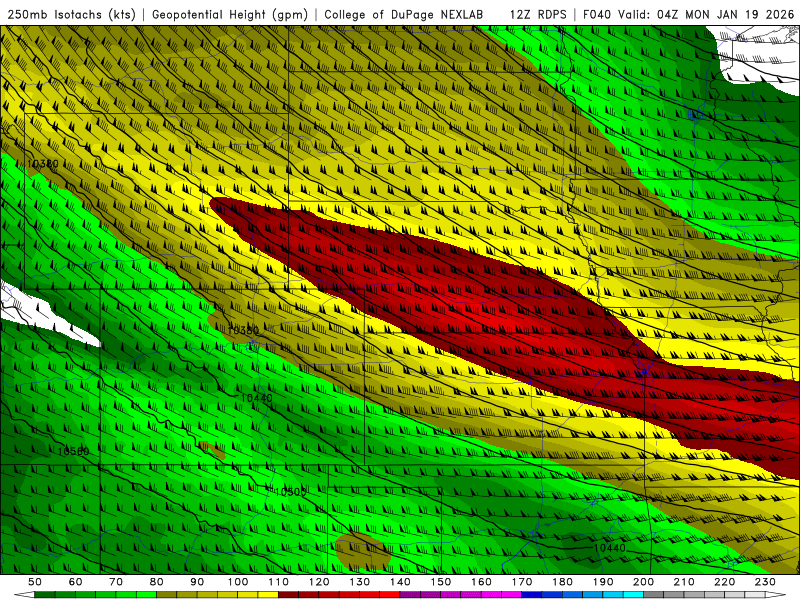Select the 100 knot scale label
The width and height of the screenshot is (800, 600).
[238, 582]
